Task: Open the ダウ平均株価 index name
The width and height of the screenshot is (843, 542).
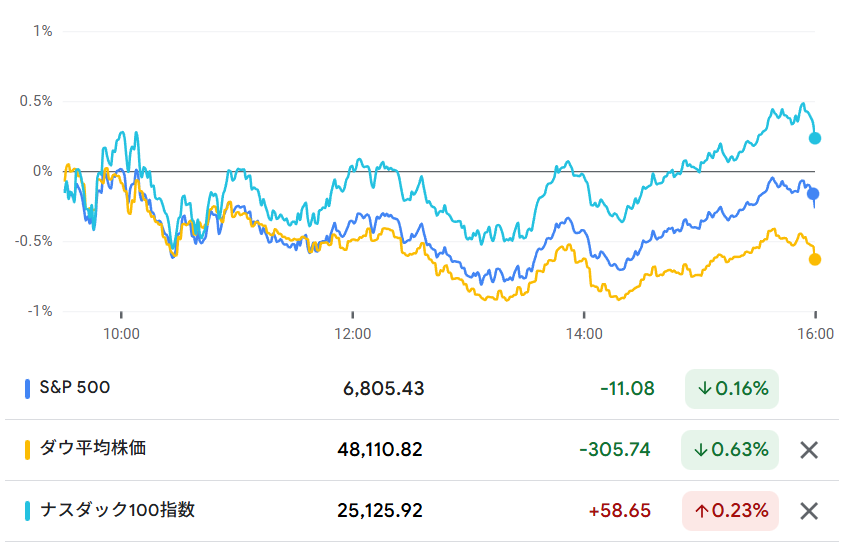Action: click(93, 449)
